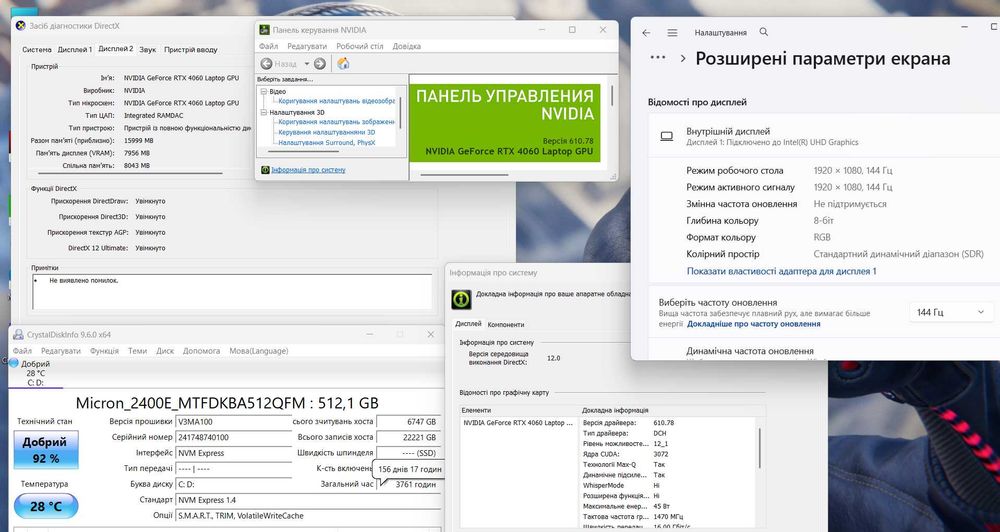Select the Дисплей 2 tab
Screen dimensions: 1000x532
(x=115, y=48)
